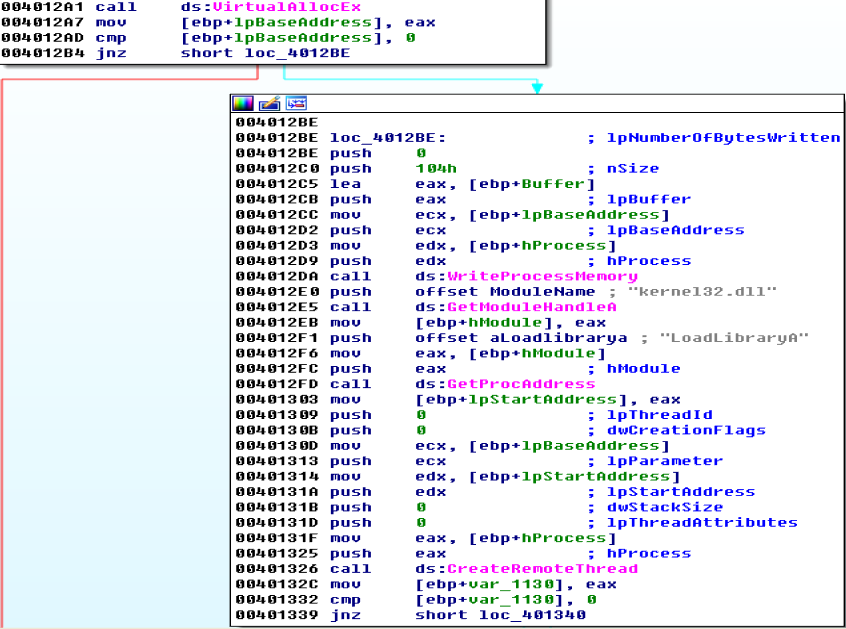This screenshot has width=846, height=629.
Task: Click the CreateRemoteThread call target
Action: (x=542, y=569)
